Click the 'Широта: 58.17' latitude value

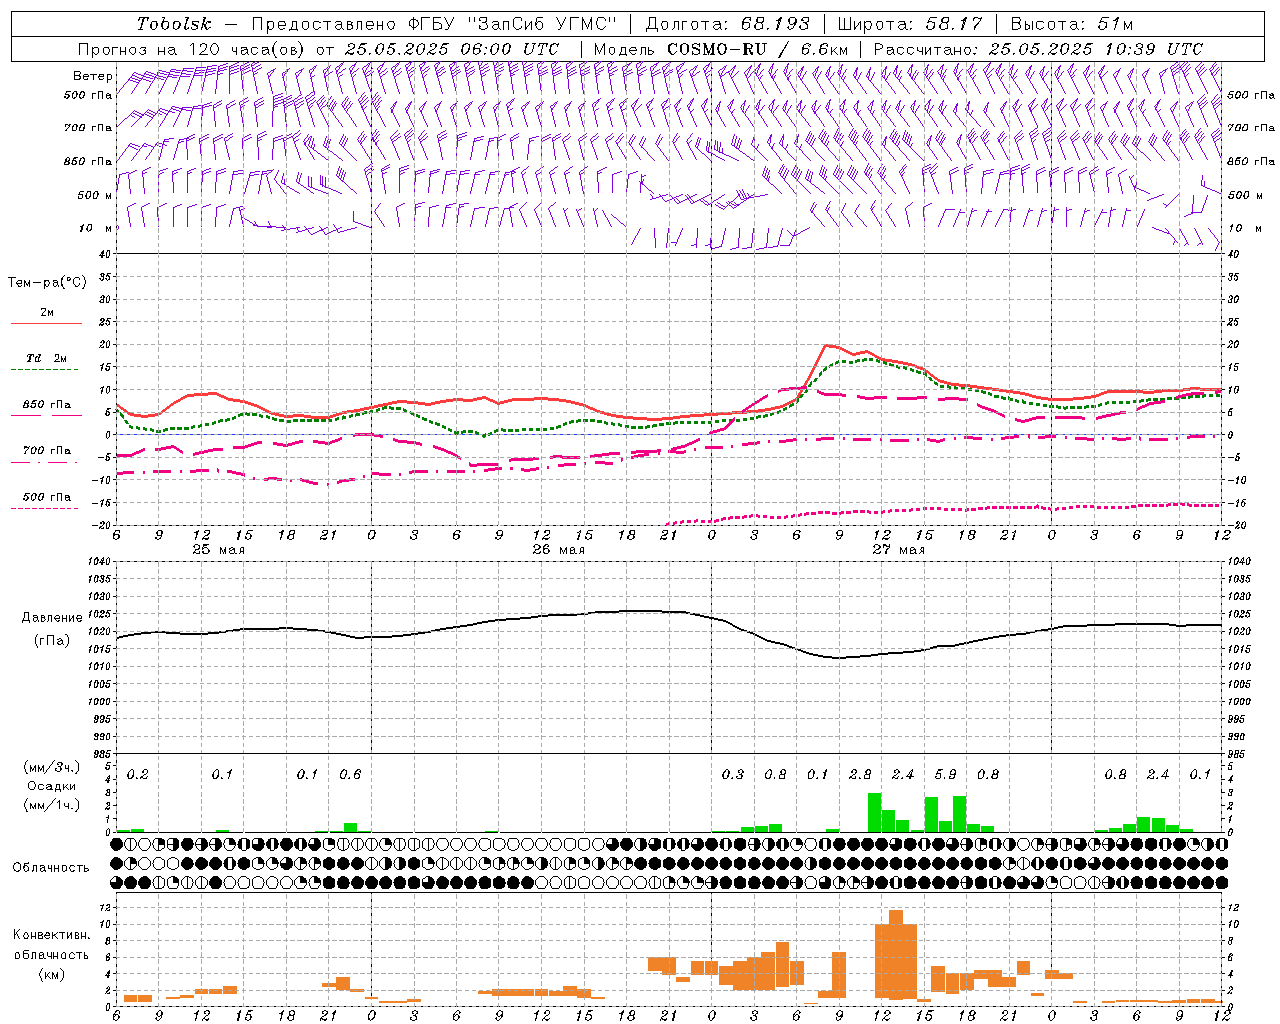click(910, 24)
